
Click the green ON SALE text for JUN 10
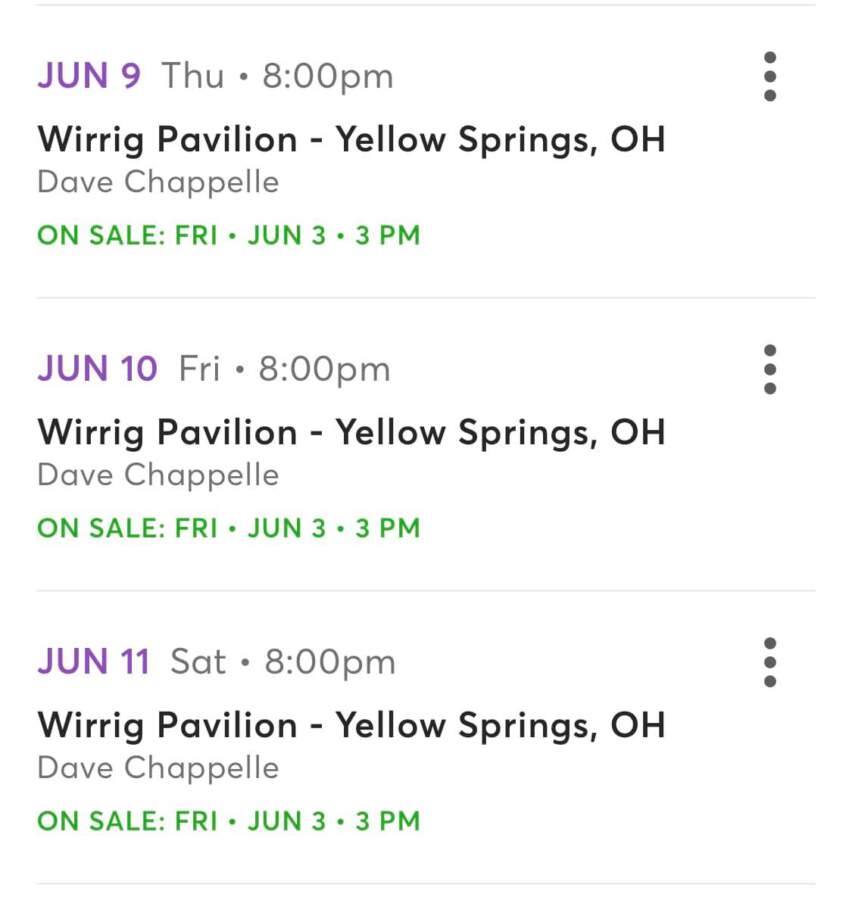228,528
